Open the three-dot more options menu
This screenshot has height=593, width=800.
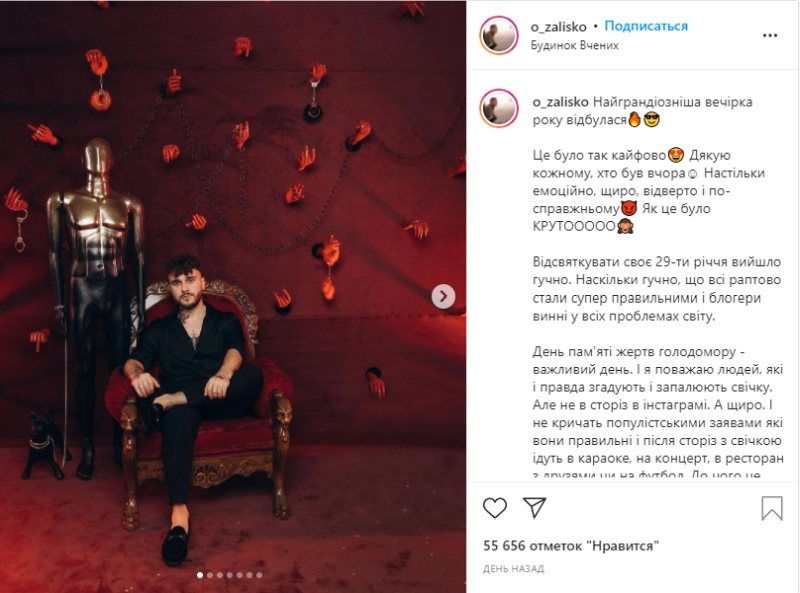coord(769,35)
